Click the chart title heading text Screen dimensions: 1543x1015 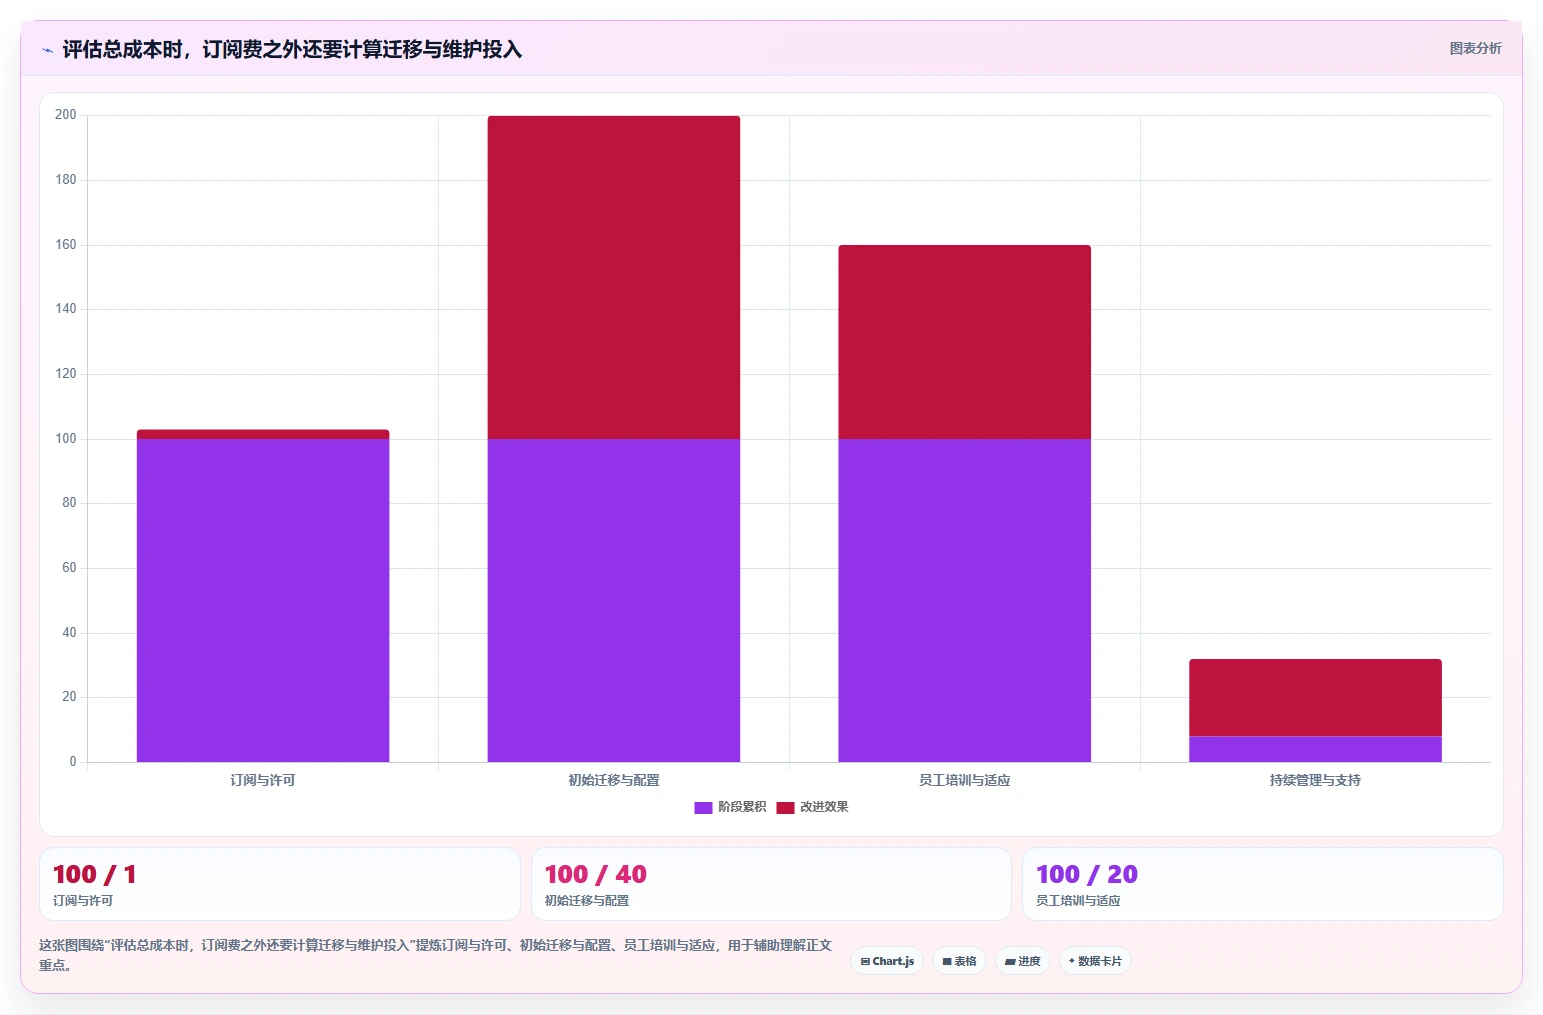coord(292,50)
